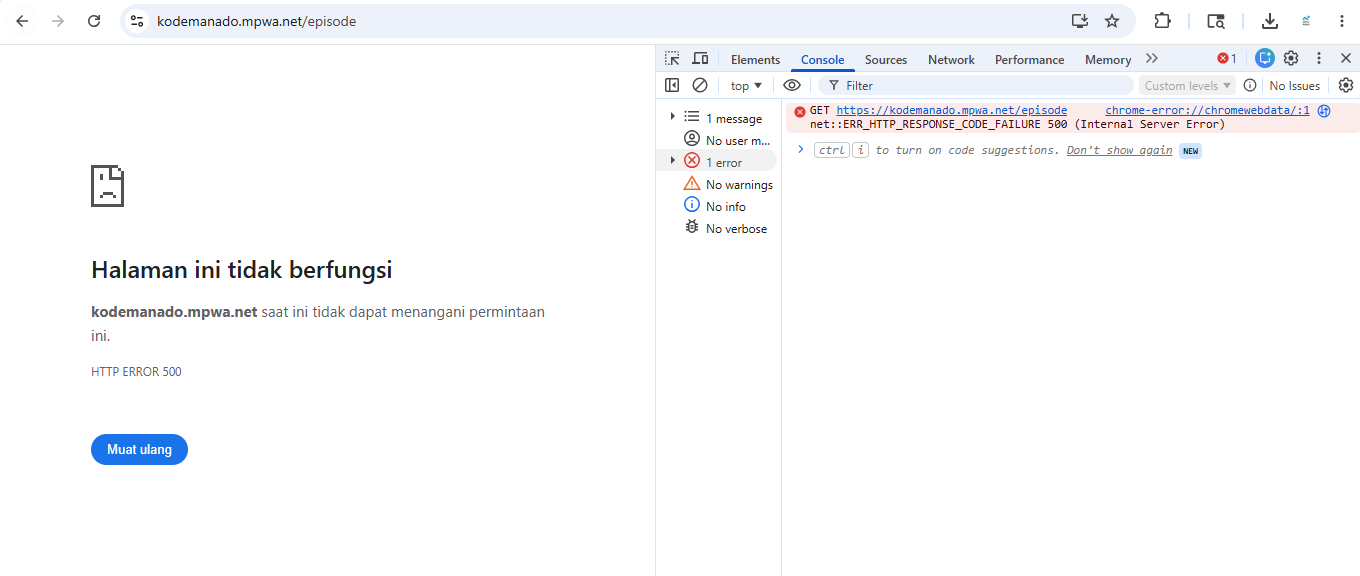1360x576 pixels.
Task: Select the No warnings sidebar row
Action: 717,184
